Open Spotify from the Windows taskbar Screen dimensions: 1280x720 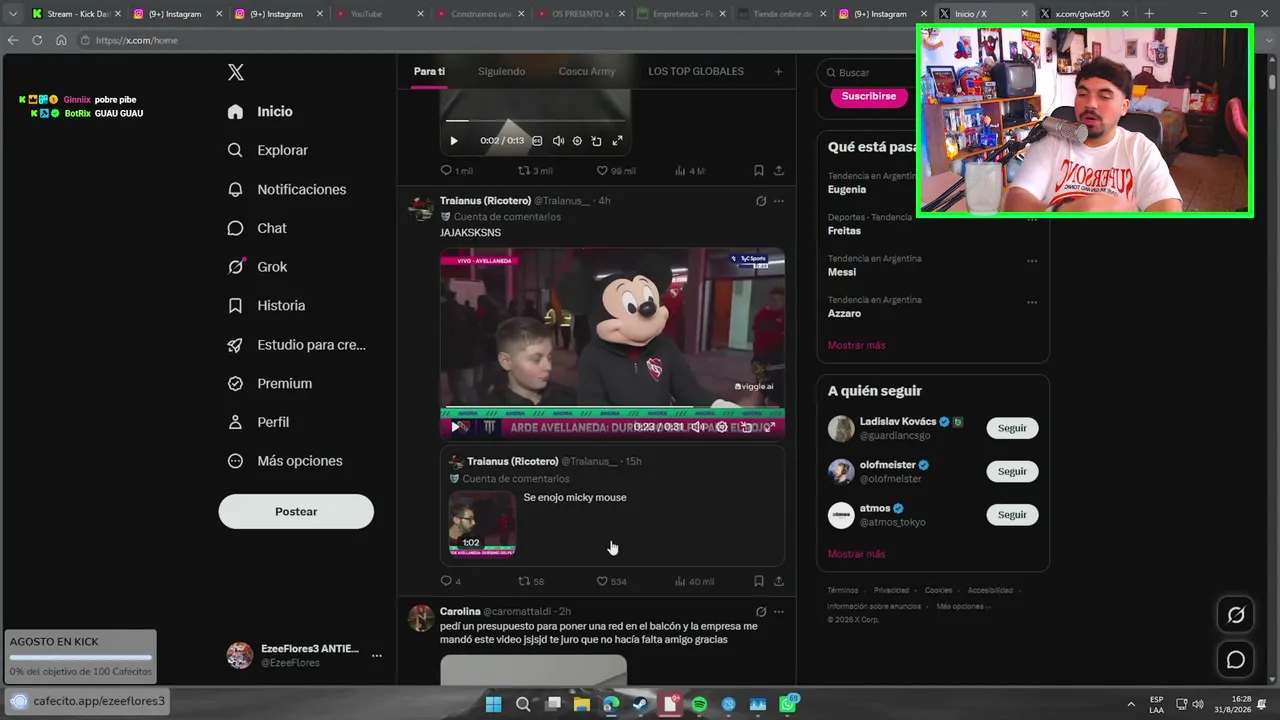pos(699,704)
